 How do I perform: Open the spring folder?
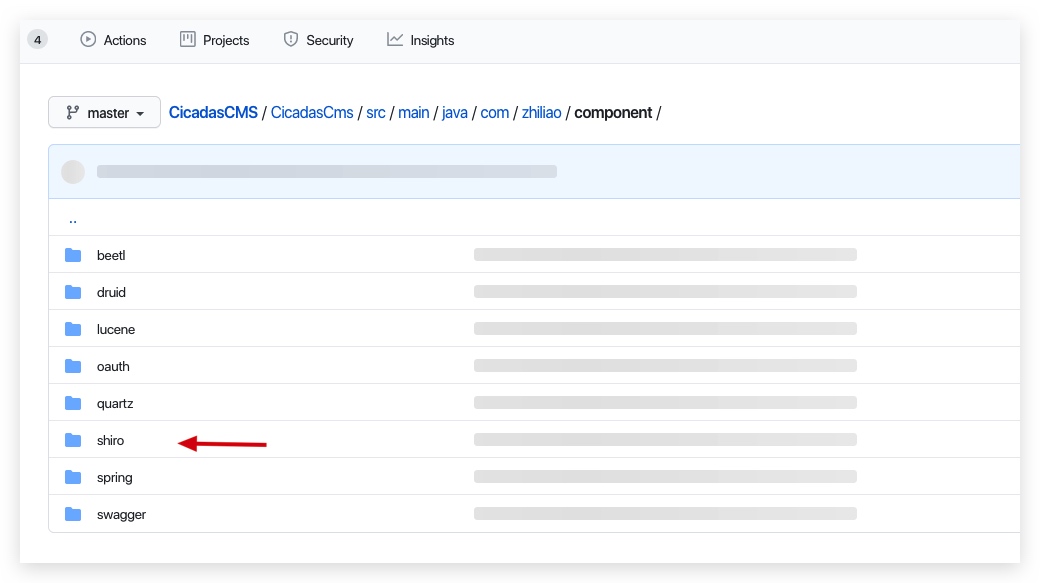[x=114, y=478]
